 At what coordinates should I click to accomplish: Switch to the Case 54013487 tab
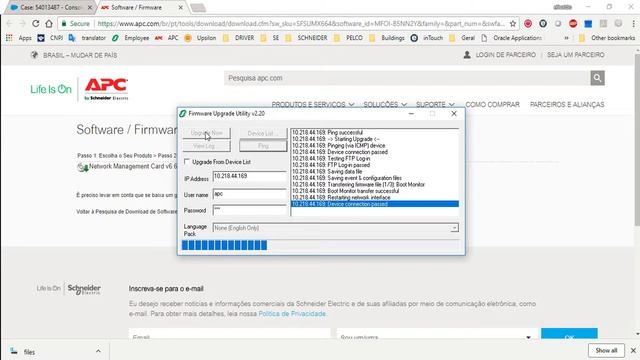[x=48, y=7]
